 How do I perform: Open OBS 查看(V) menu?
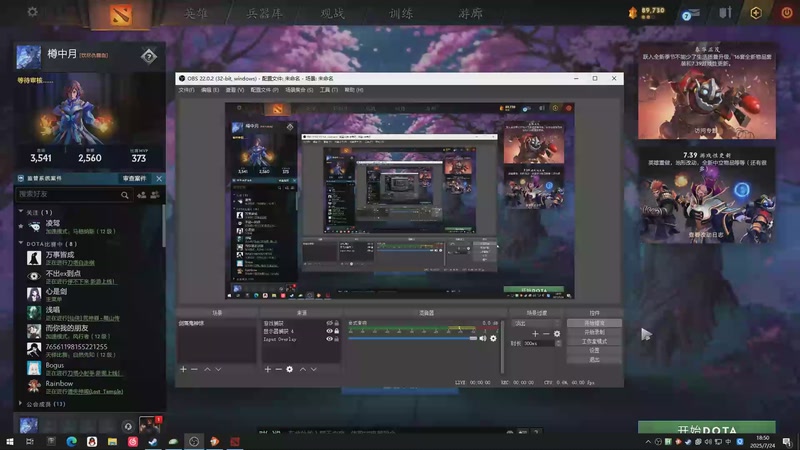(x=235, y=90)
